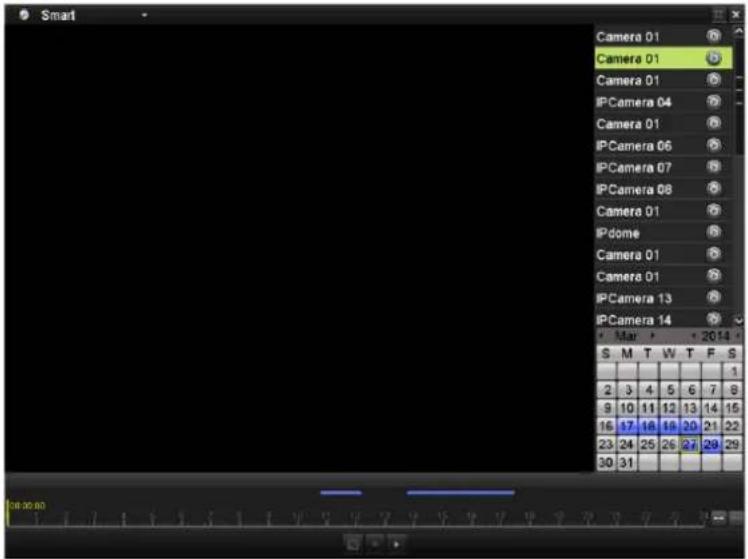Click play icon on highlighted Camera 01
748x559 pixels.
713,59
